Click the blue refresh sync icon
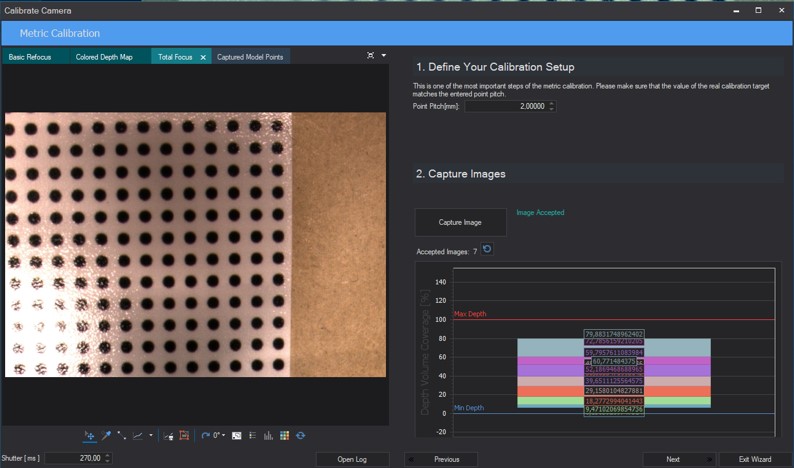The width and height of the screenshot is (794, 468). tap(301, 436)
